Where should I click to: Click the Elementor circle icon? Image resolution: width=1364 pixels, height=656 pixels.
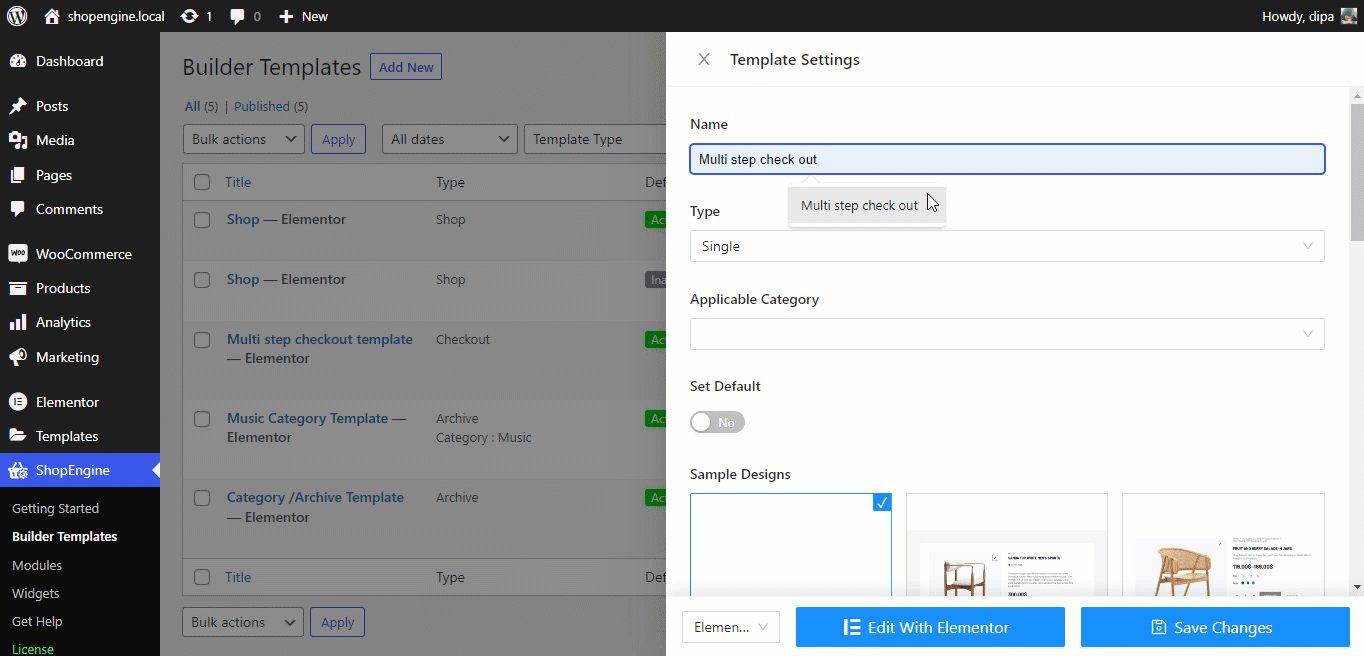pos(18,402)
